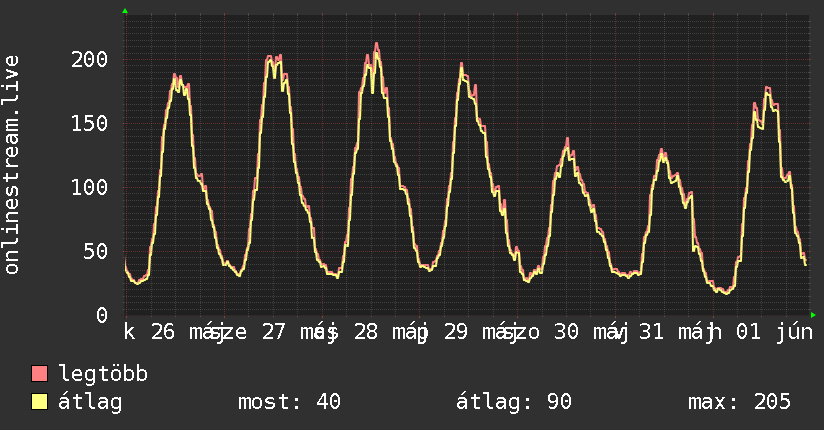Click the legtöbb legend label
Image resolution: width=824 pixels, height=430 pixels.
[x=103, y=373]
